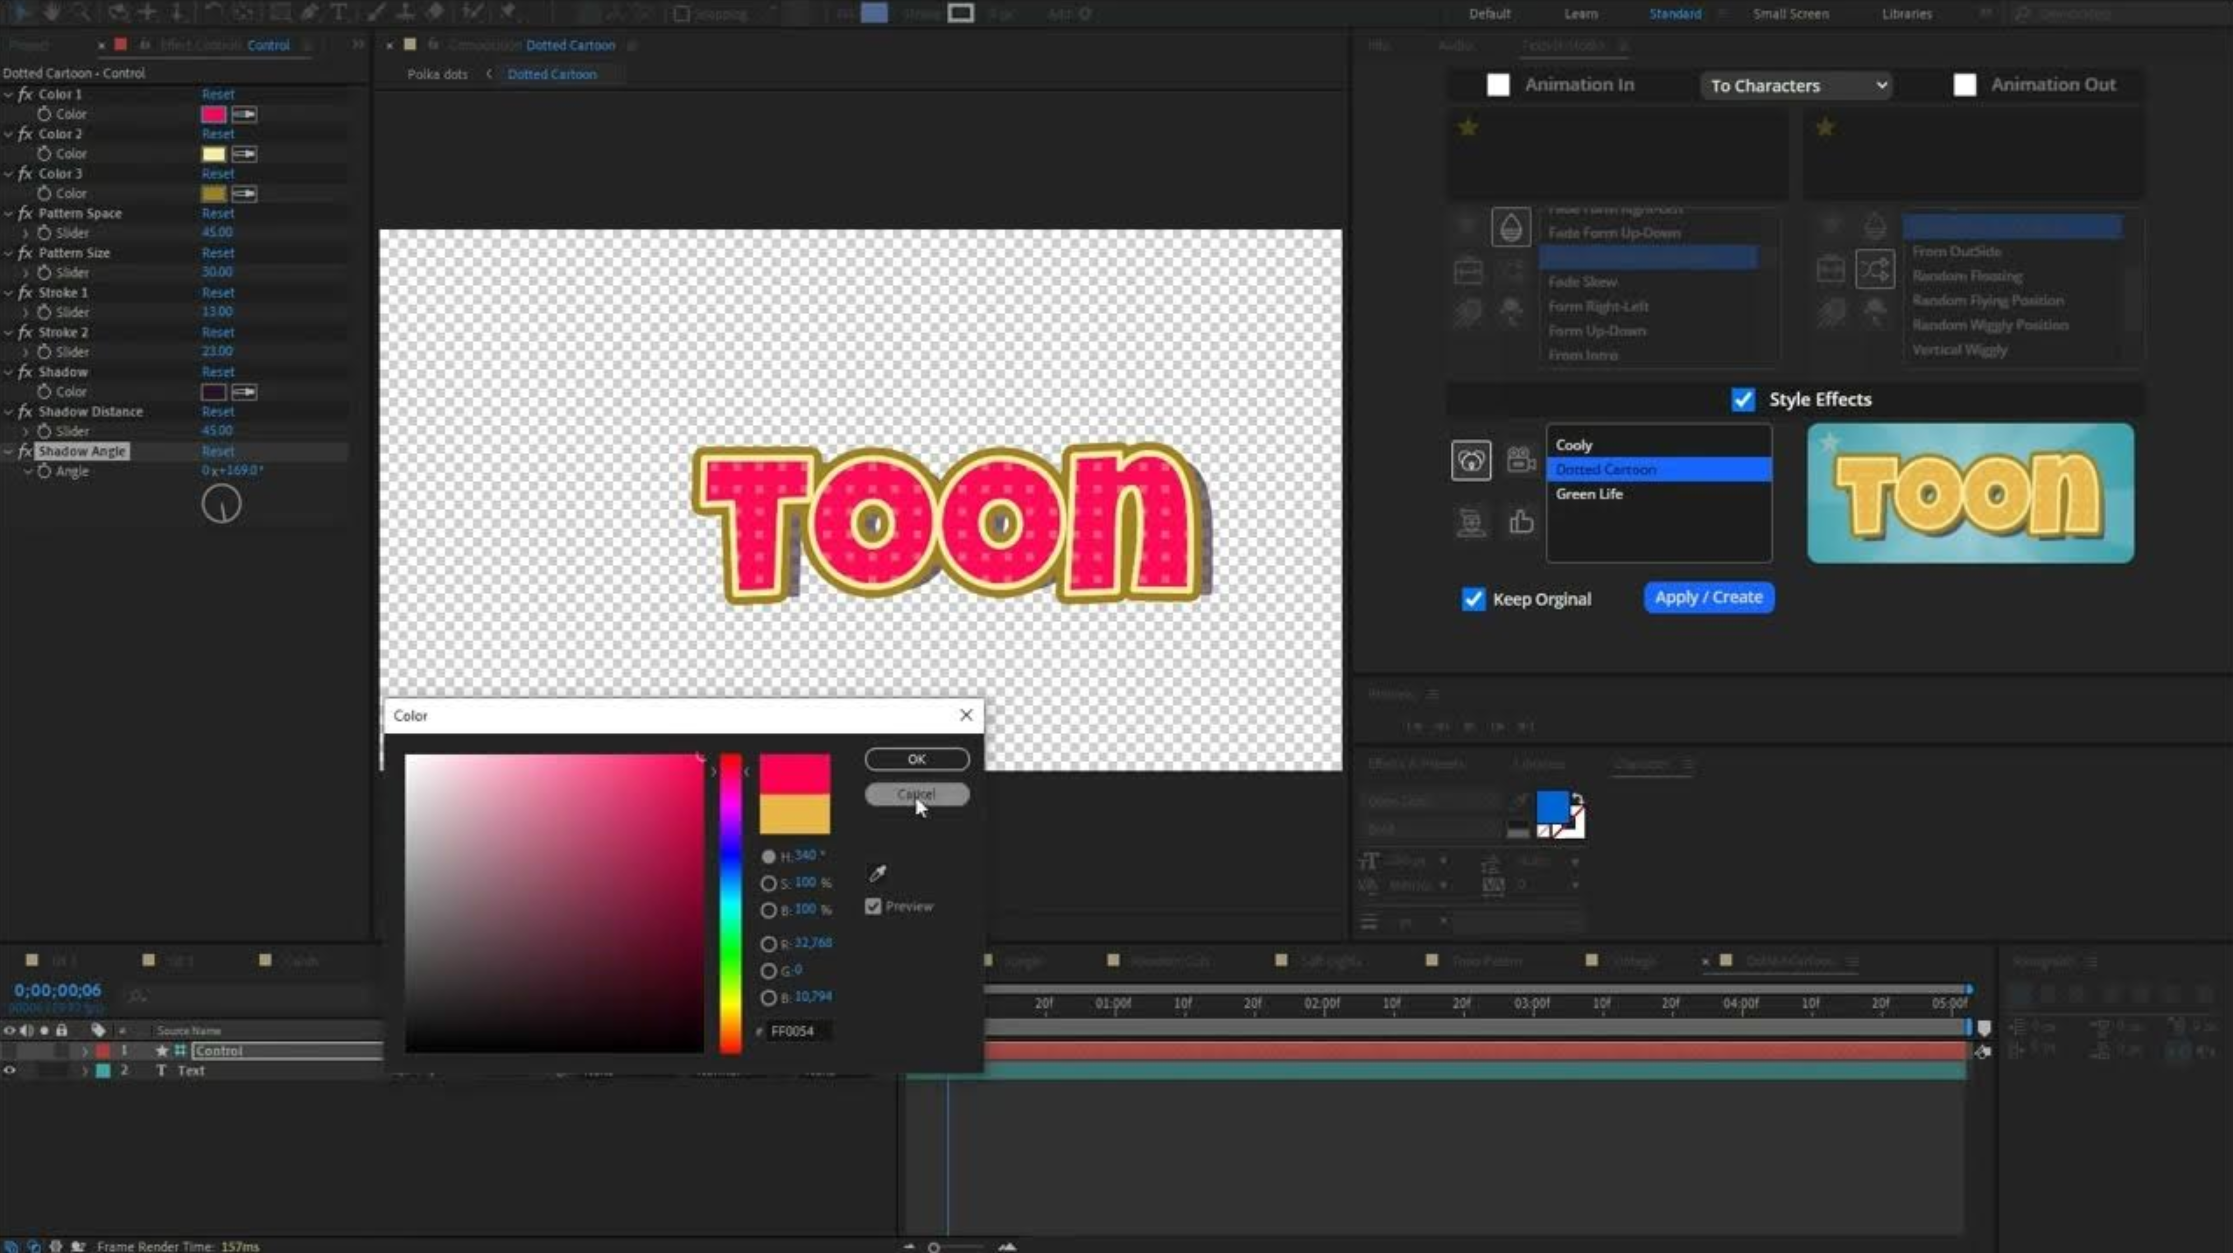This screenshot has width=2233, height=1253.
Task: Toggle stopwatch for Shadow Angle's Angle property
Action: pos(44,471)
